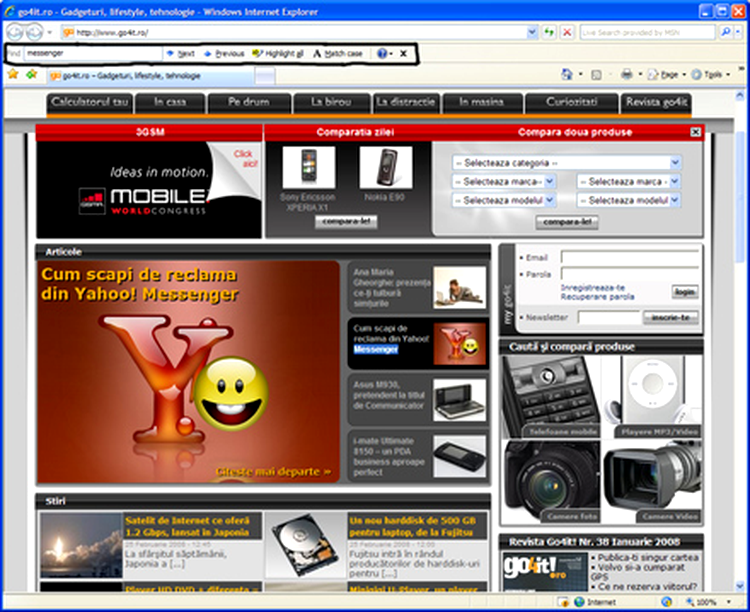Toggle Match case in Find bar
Viewport: 750px width, 612px height.
[338, 54]
